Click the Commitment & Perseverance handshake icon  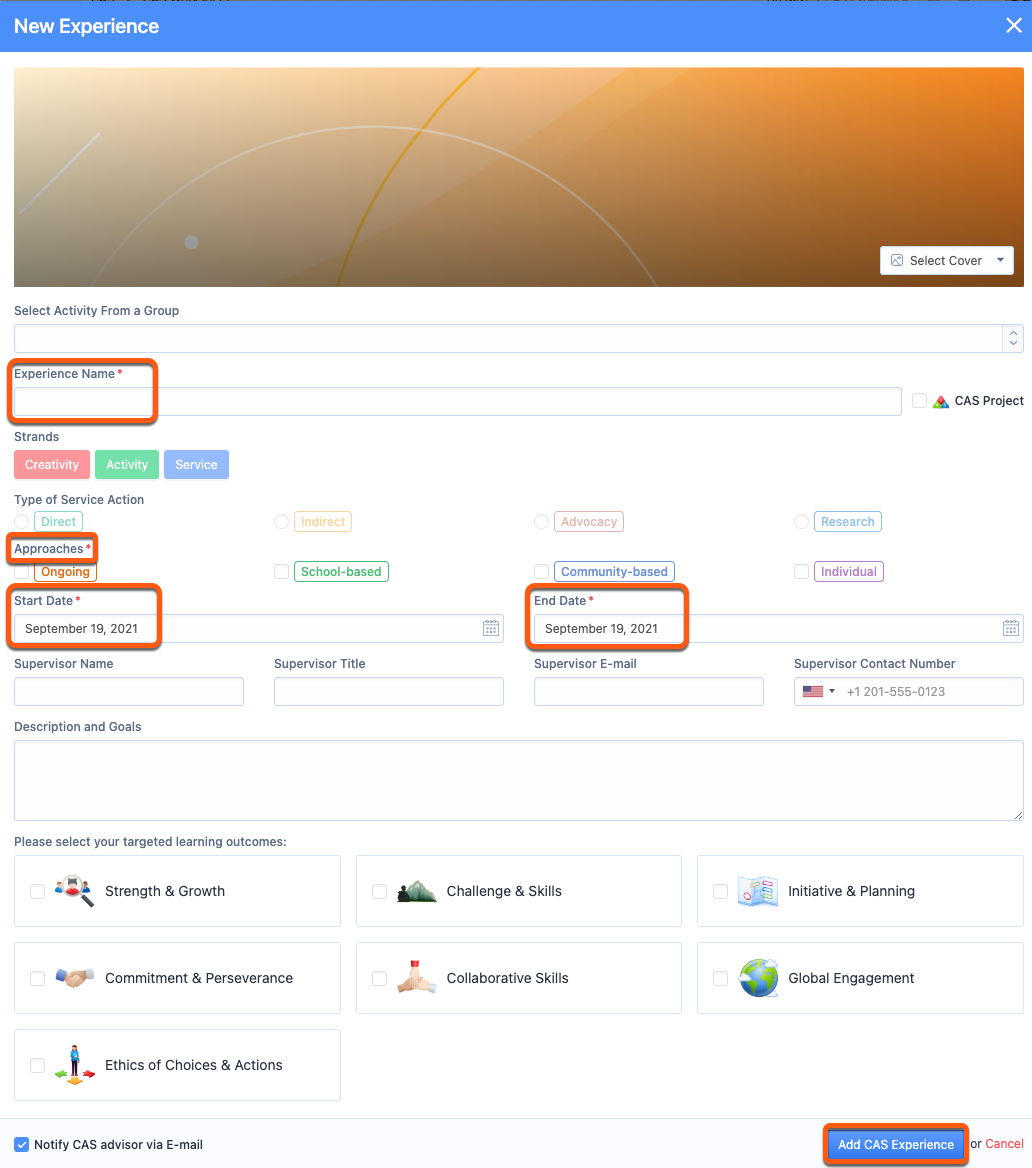pos(75,977)
